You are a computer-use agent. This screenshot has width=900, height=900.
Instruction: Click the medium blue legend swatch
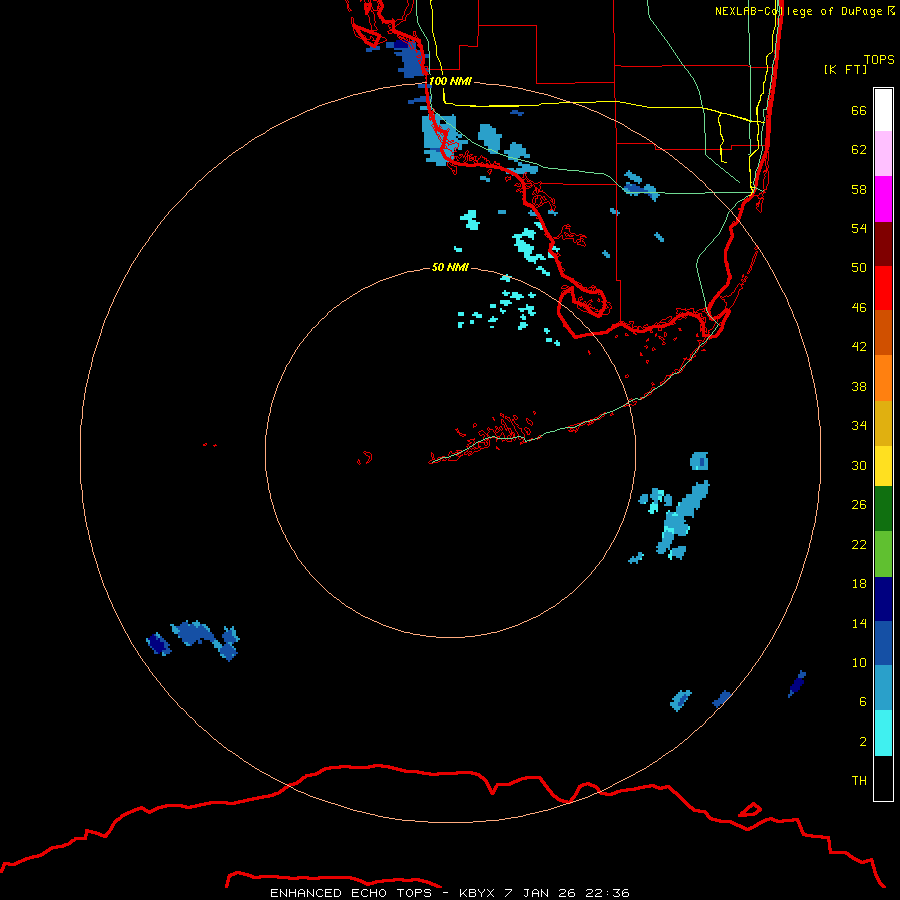point(883,643)
